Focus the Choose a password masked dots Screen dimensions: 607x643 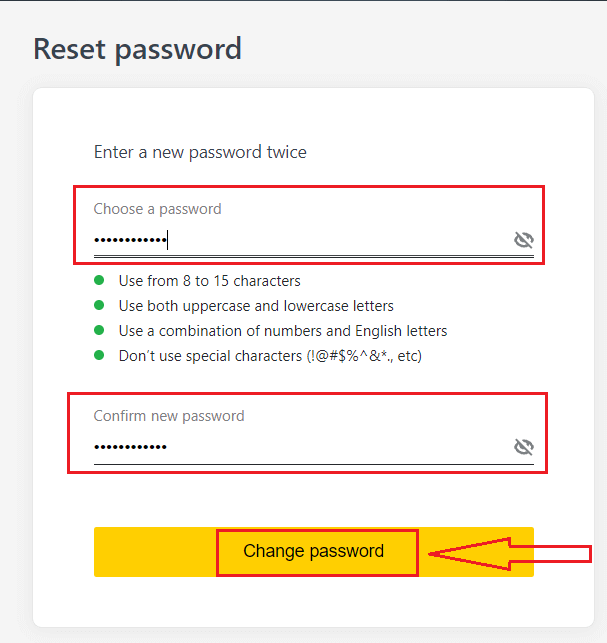coord(130,240)
